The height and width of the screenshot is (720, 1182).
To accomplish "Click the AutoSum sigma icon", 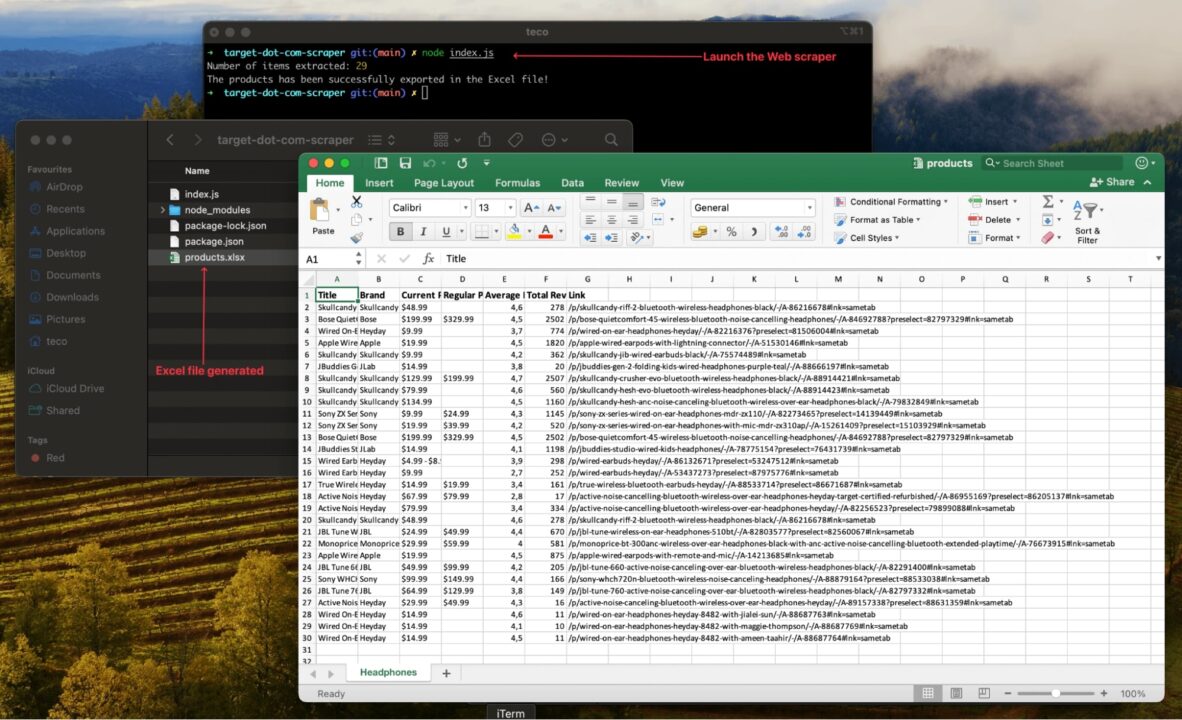I will pos(1048,201).
